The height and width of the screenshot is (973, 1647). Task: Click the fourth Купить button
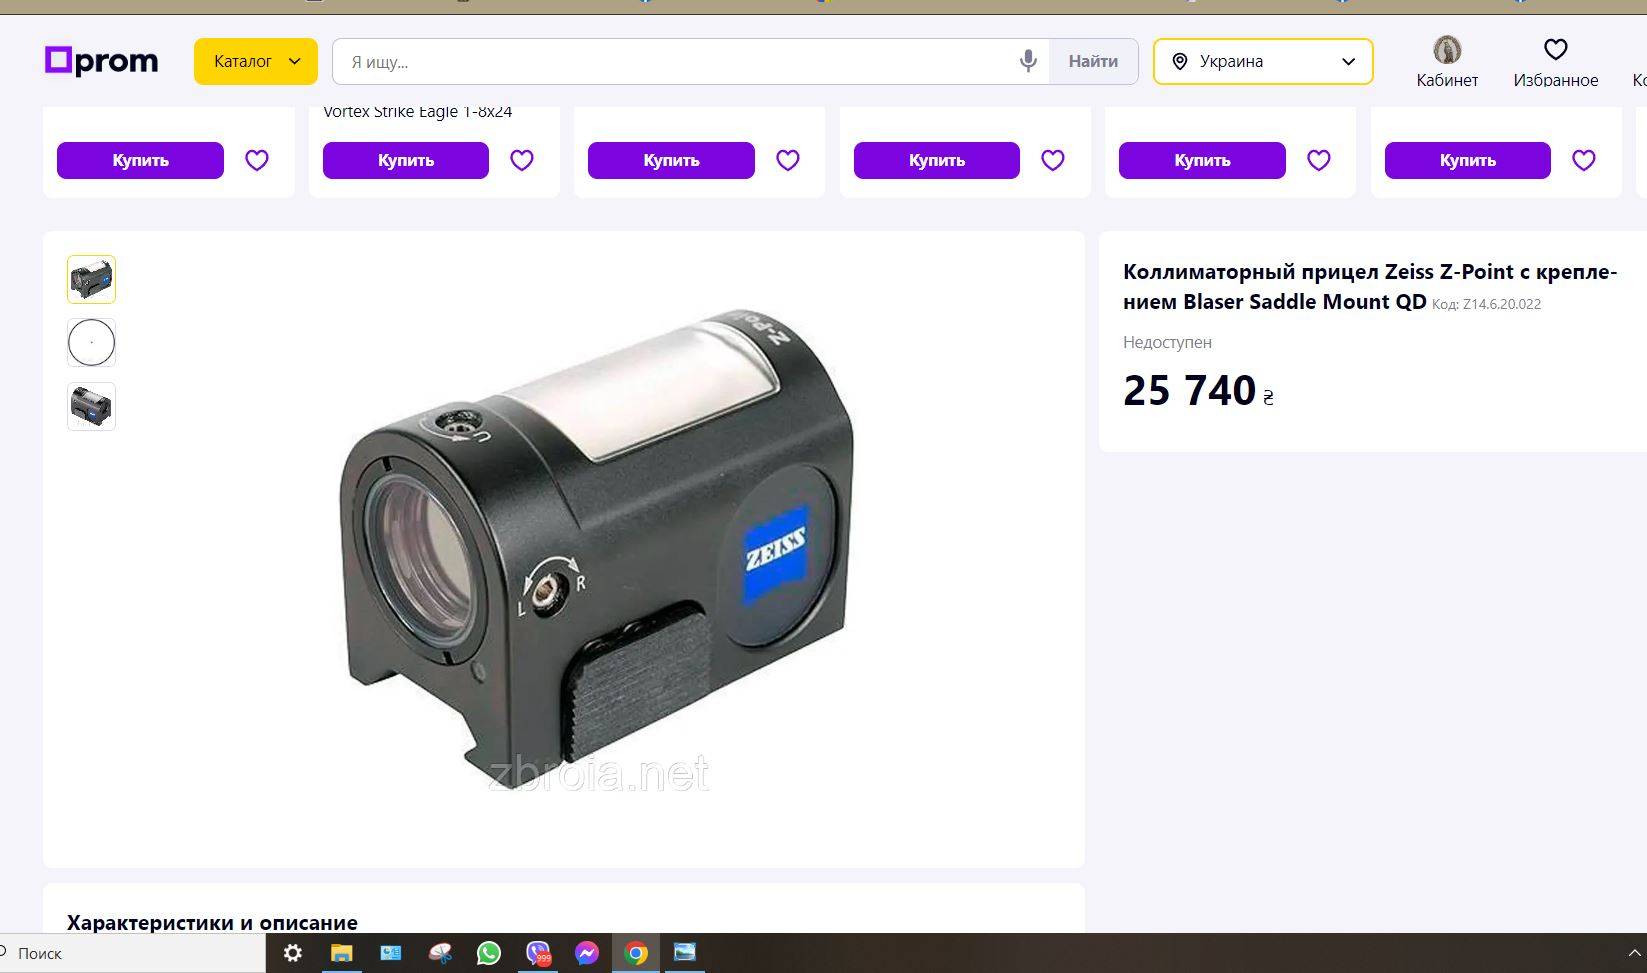click(x=937, y=160)
